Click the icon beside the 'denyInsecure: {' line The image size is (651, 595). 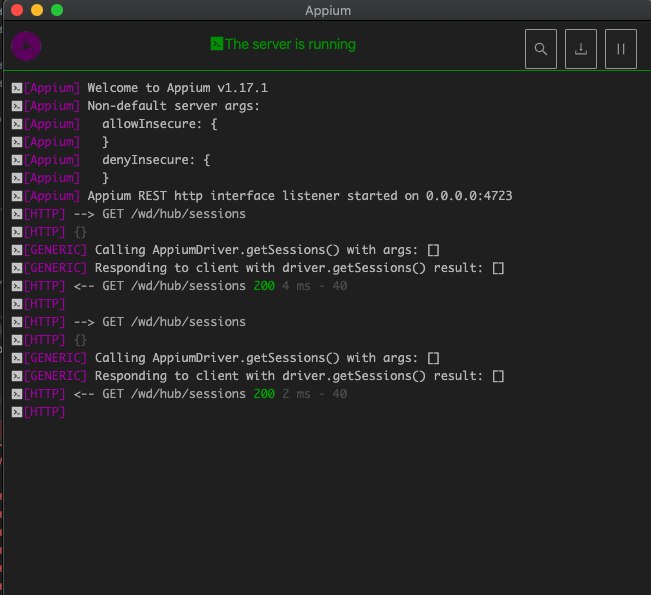click(x=17, y=160)
